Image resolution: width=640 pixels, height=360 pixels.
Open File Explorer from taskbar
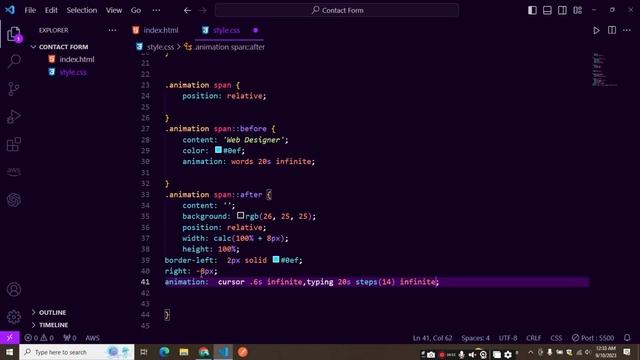click(184, 352)
